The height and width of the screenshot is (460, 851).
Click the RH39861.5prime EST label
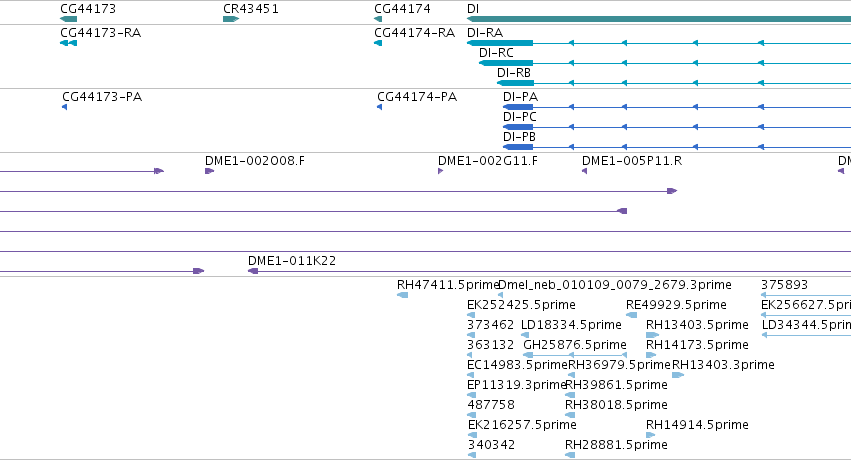tap(616, 385)
